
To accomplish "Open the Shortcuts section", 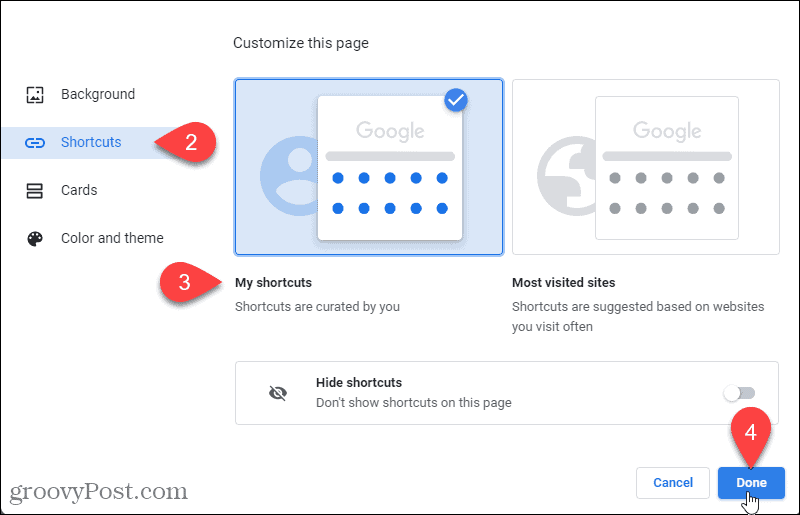I will (91, 142).
